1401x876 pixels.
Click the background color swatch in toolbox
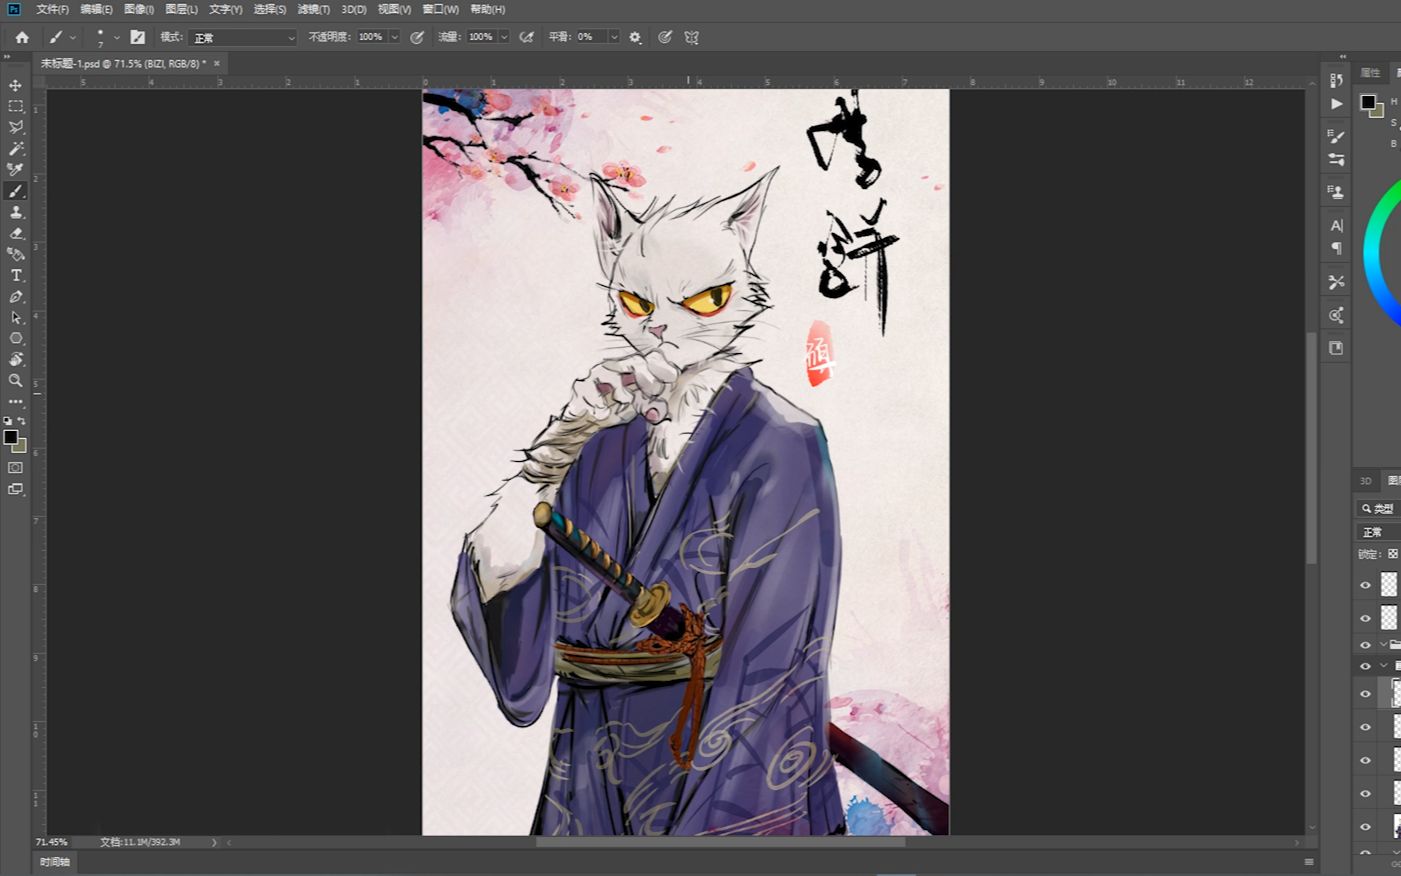tap(21, 447)
